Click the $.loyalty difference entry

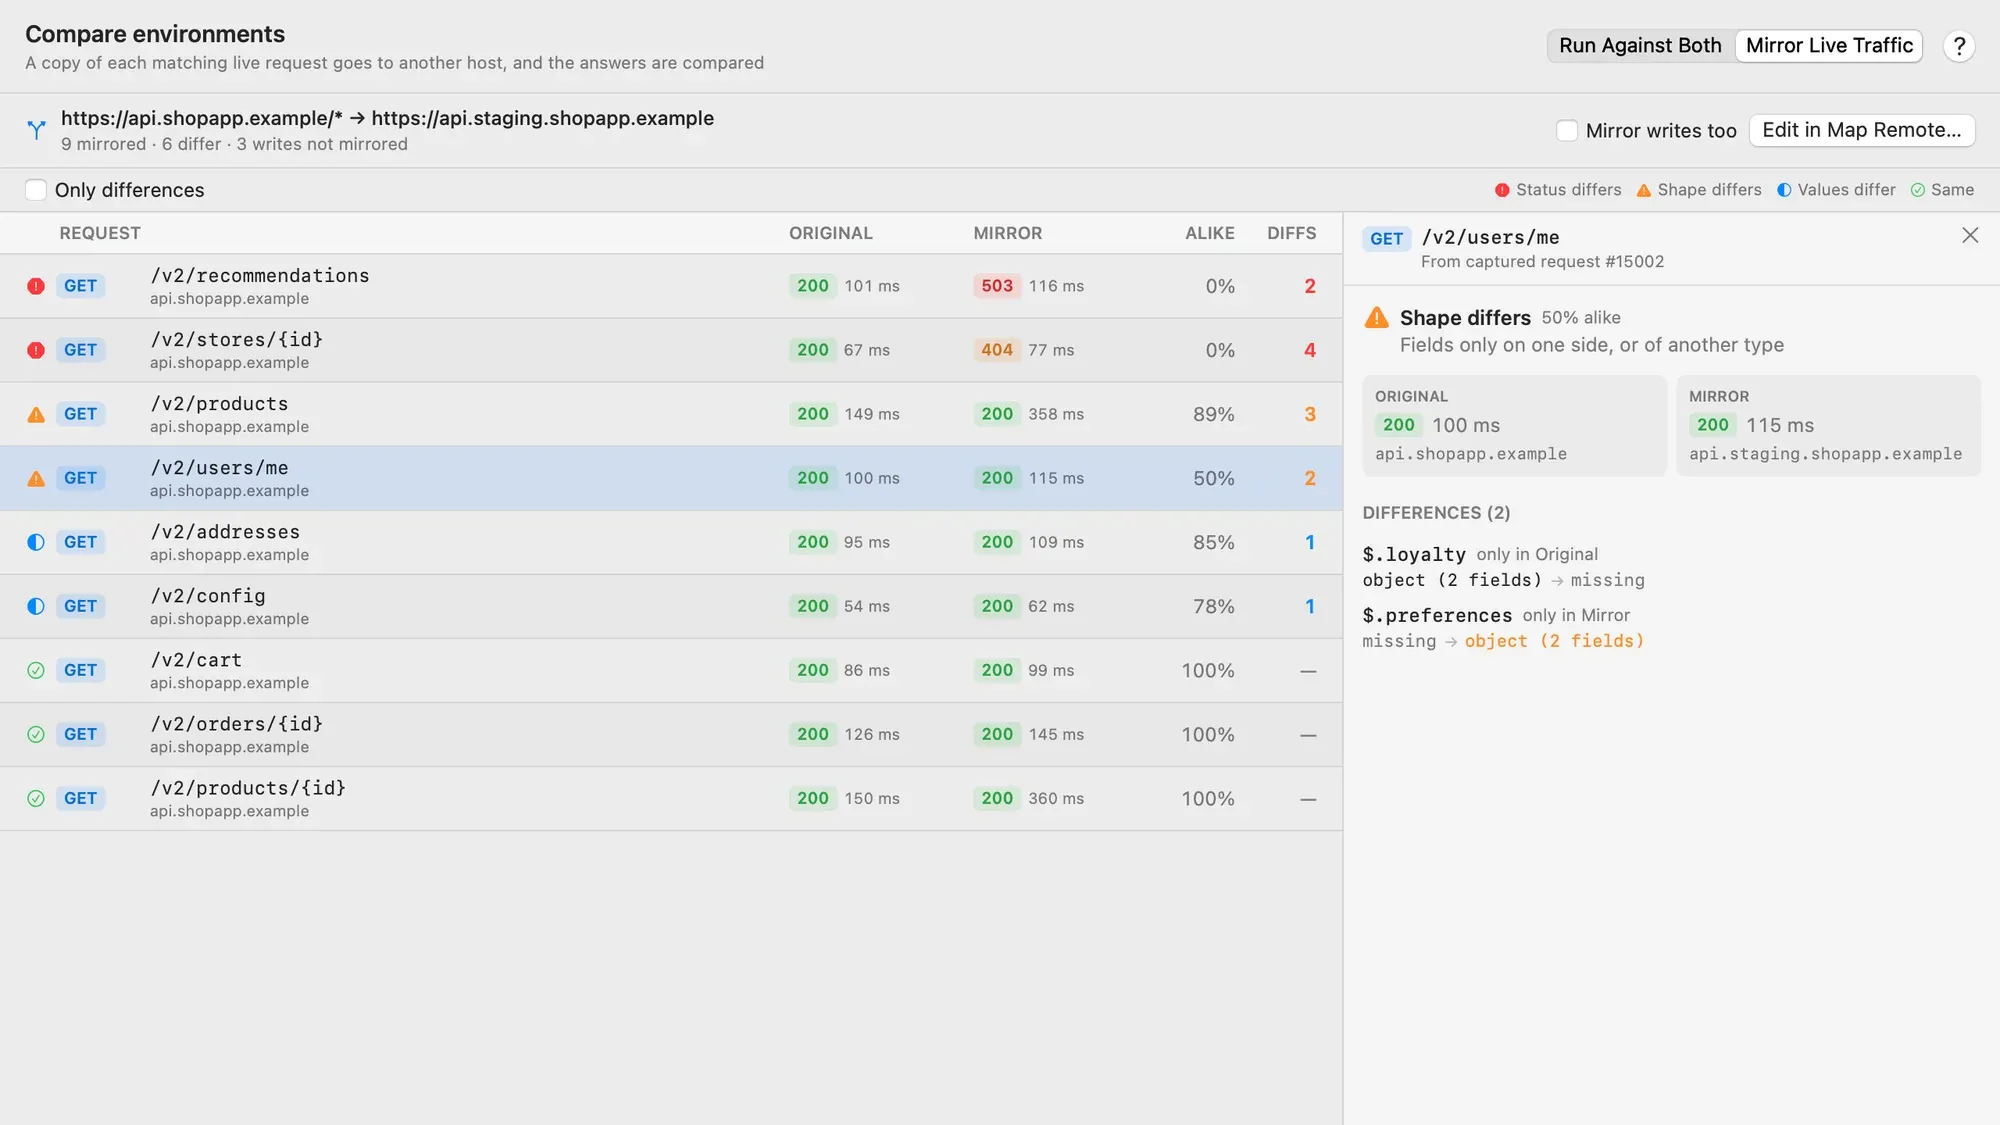click(1504, 567)
